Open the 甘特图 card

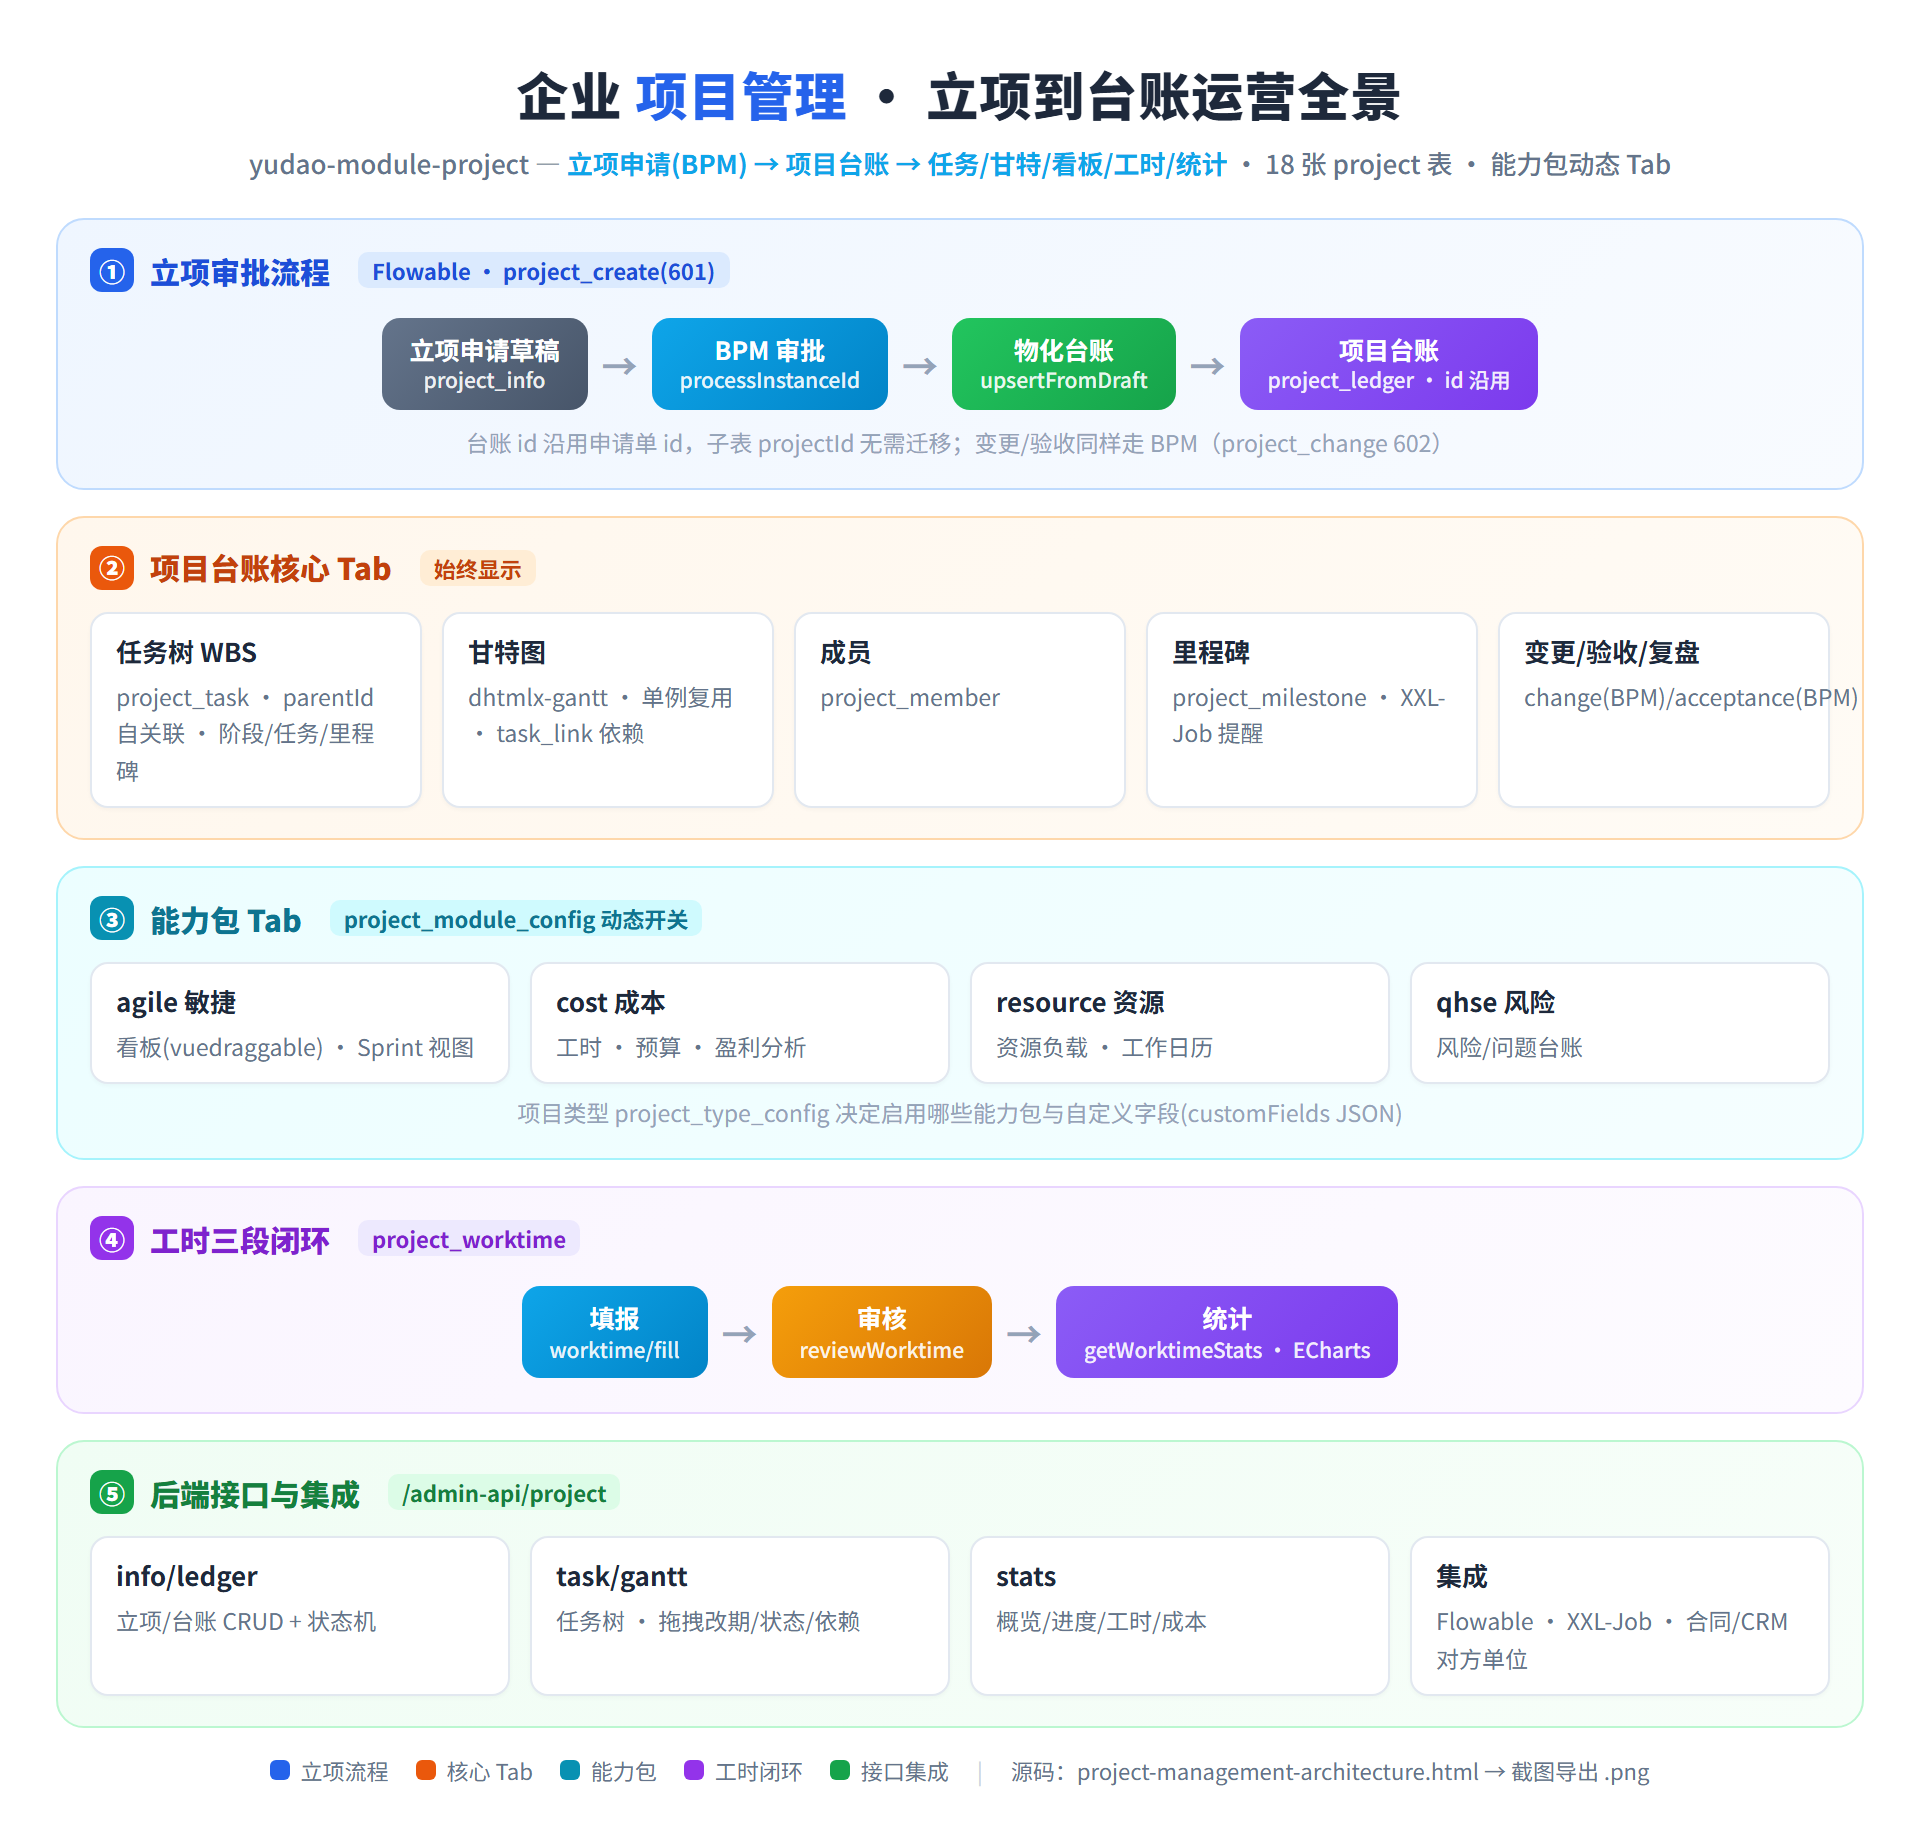pyautogui.click(x=608, y=710)
